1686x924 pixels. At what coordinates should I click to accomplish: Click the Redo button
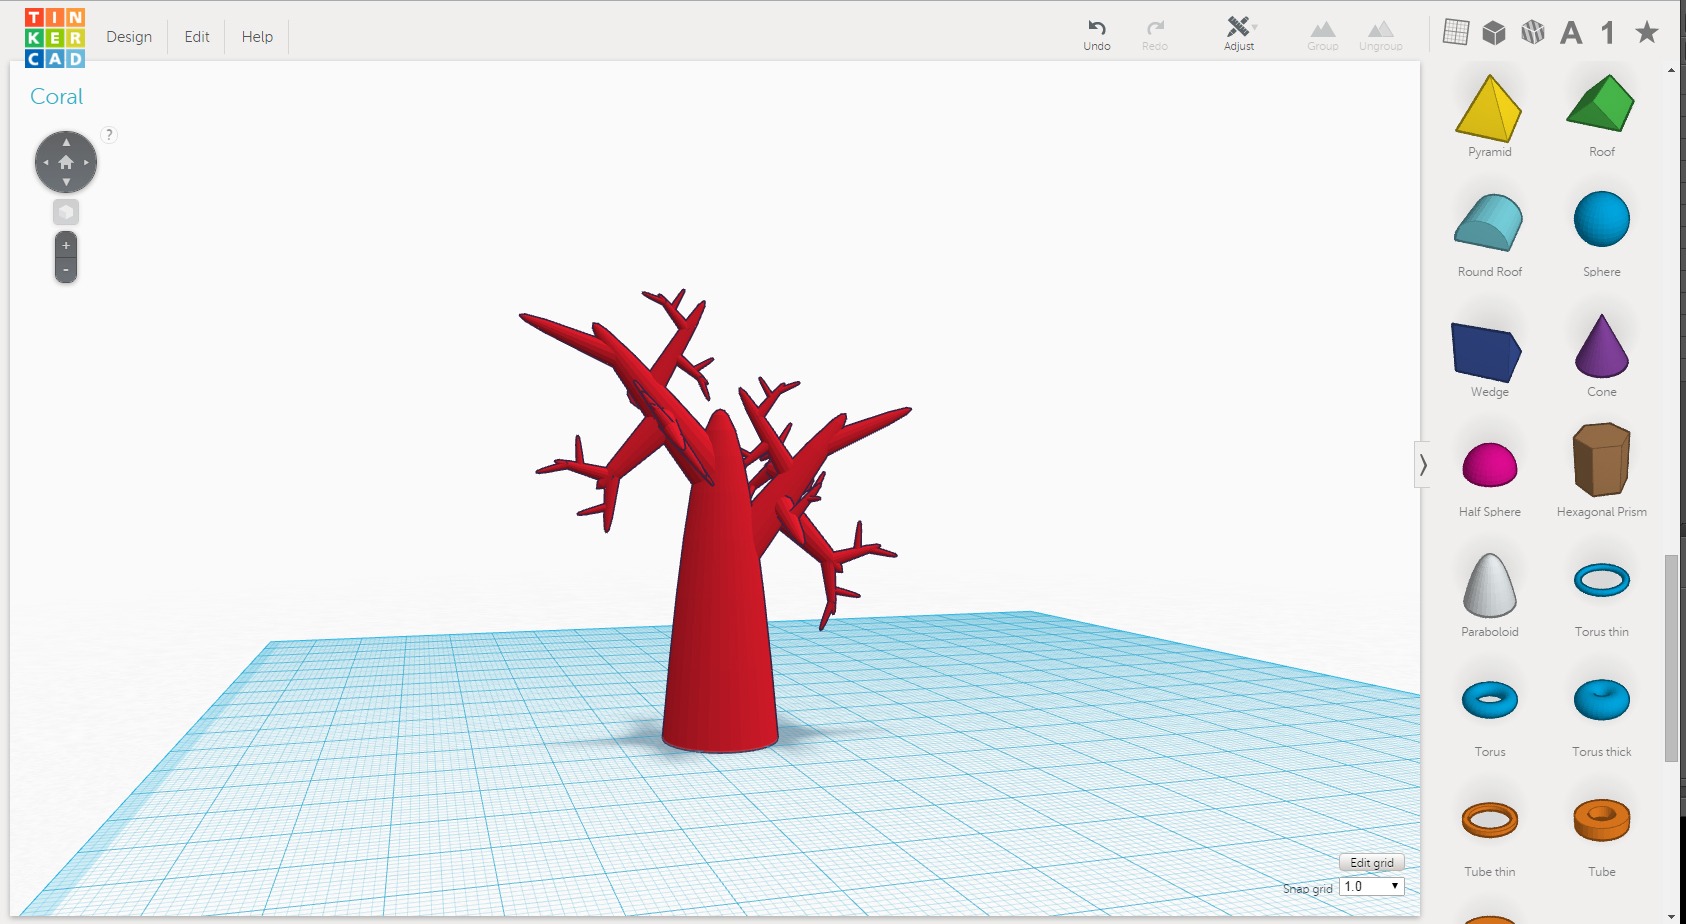tap(1155, 35)
